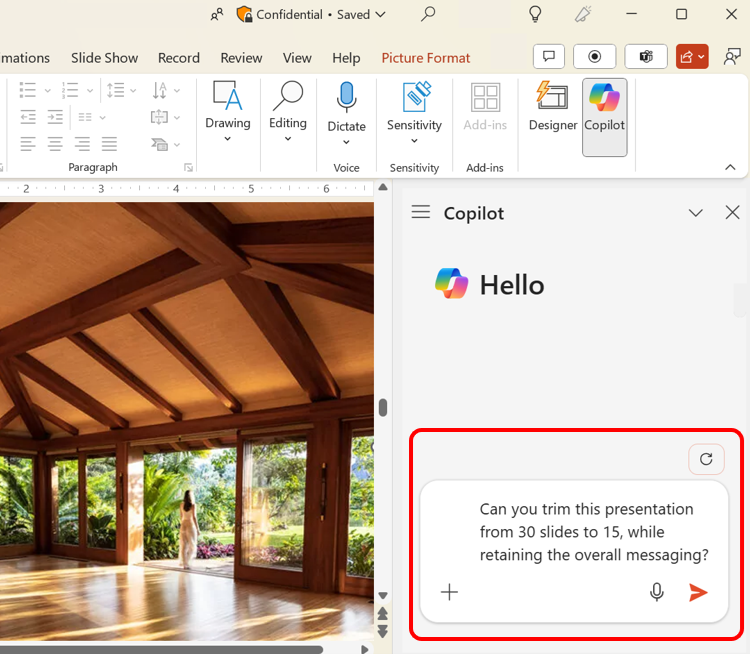Click the vertical scrollbar thumb beside slide
The width and height of the screenshot is (750, 654).
(x=383, y=408)
